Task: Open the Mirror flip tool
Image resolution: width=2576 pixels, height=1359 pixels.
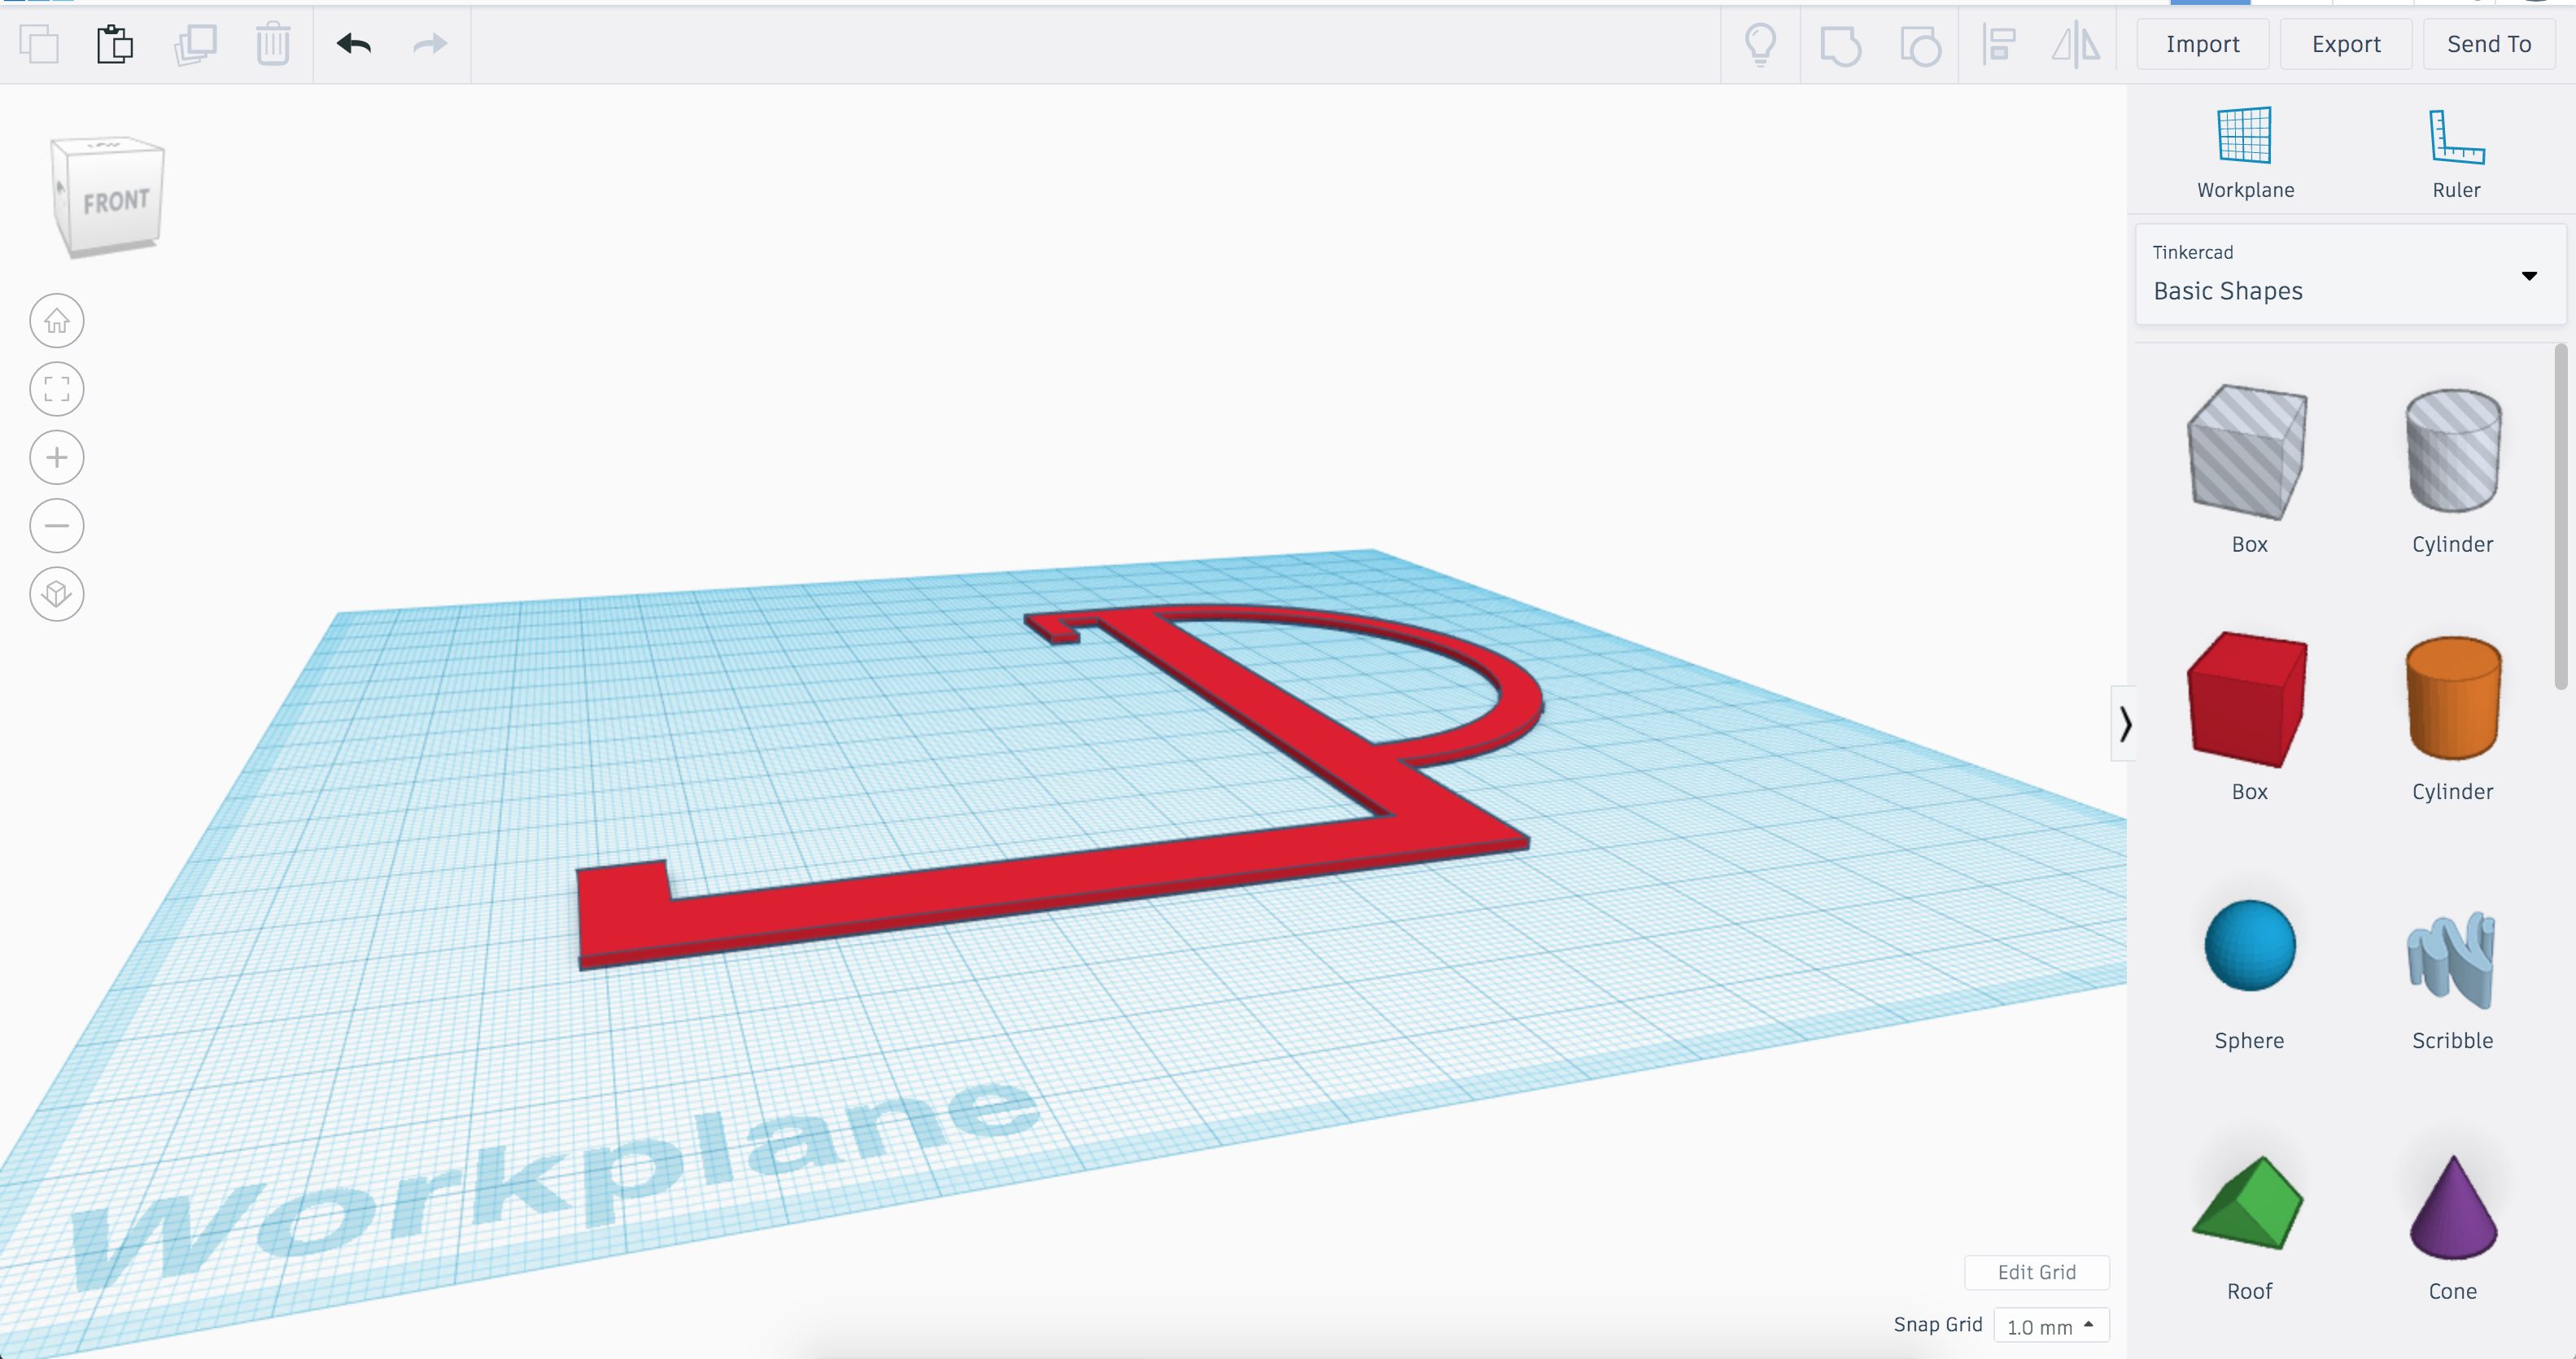Action: (2076, 45)
